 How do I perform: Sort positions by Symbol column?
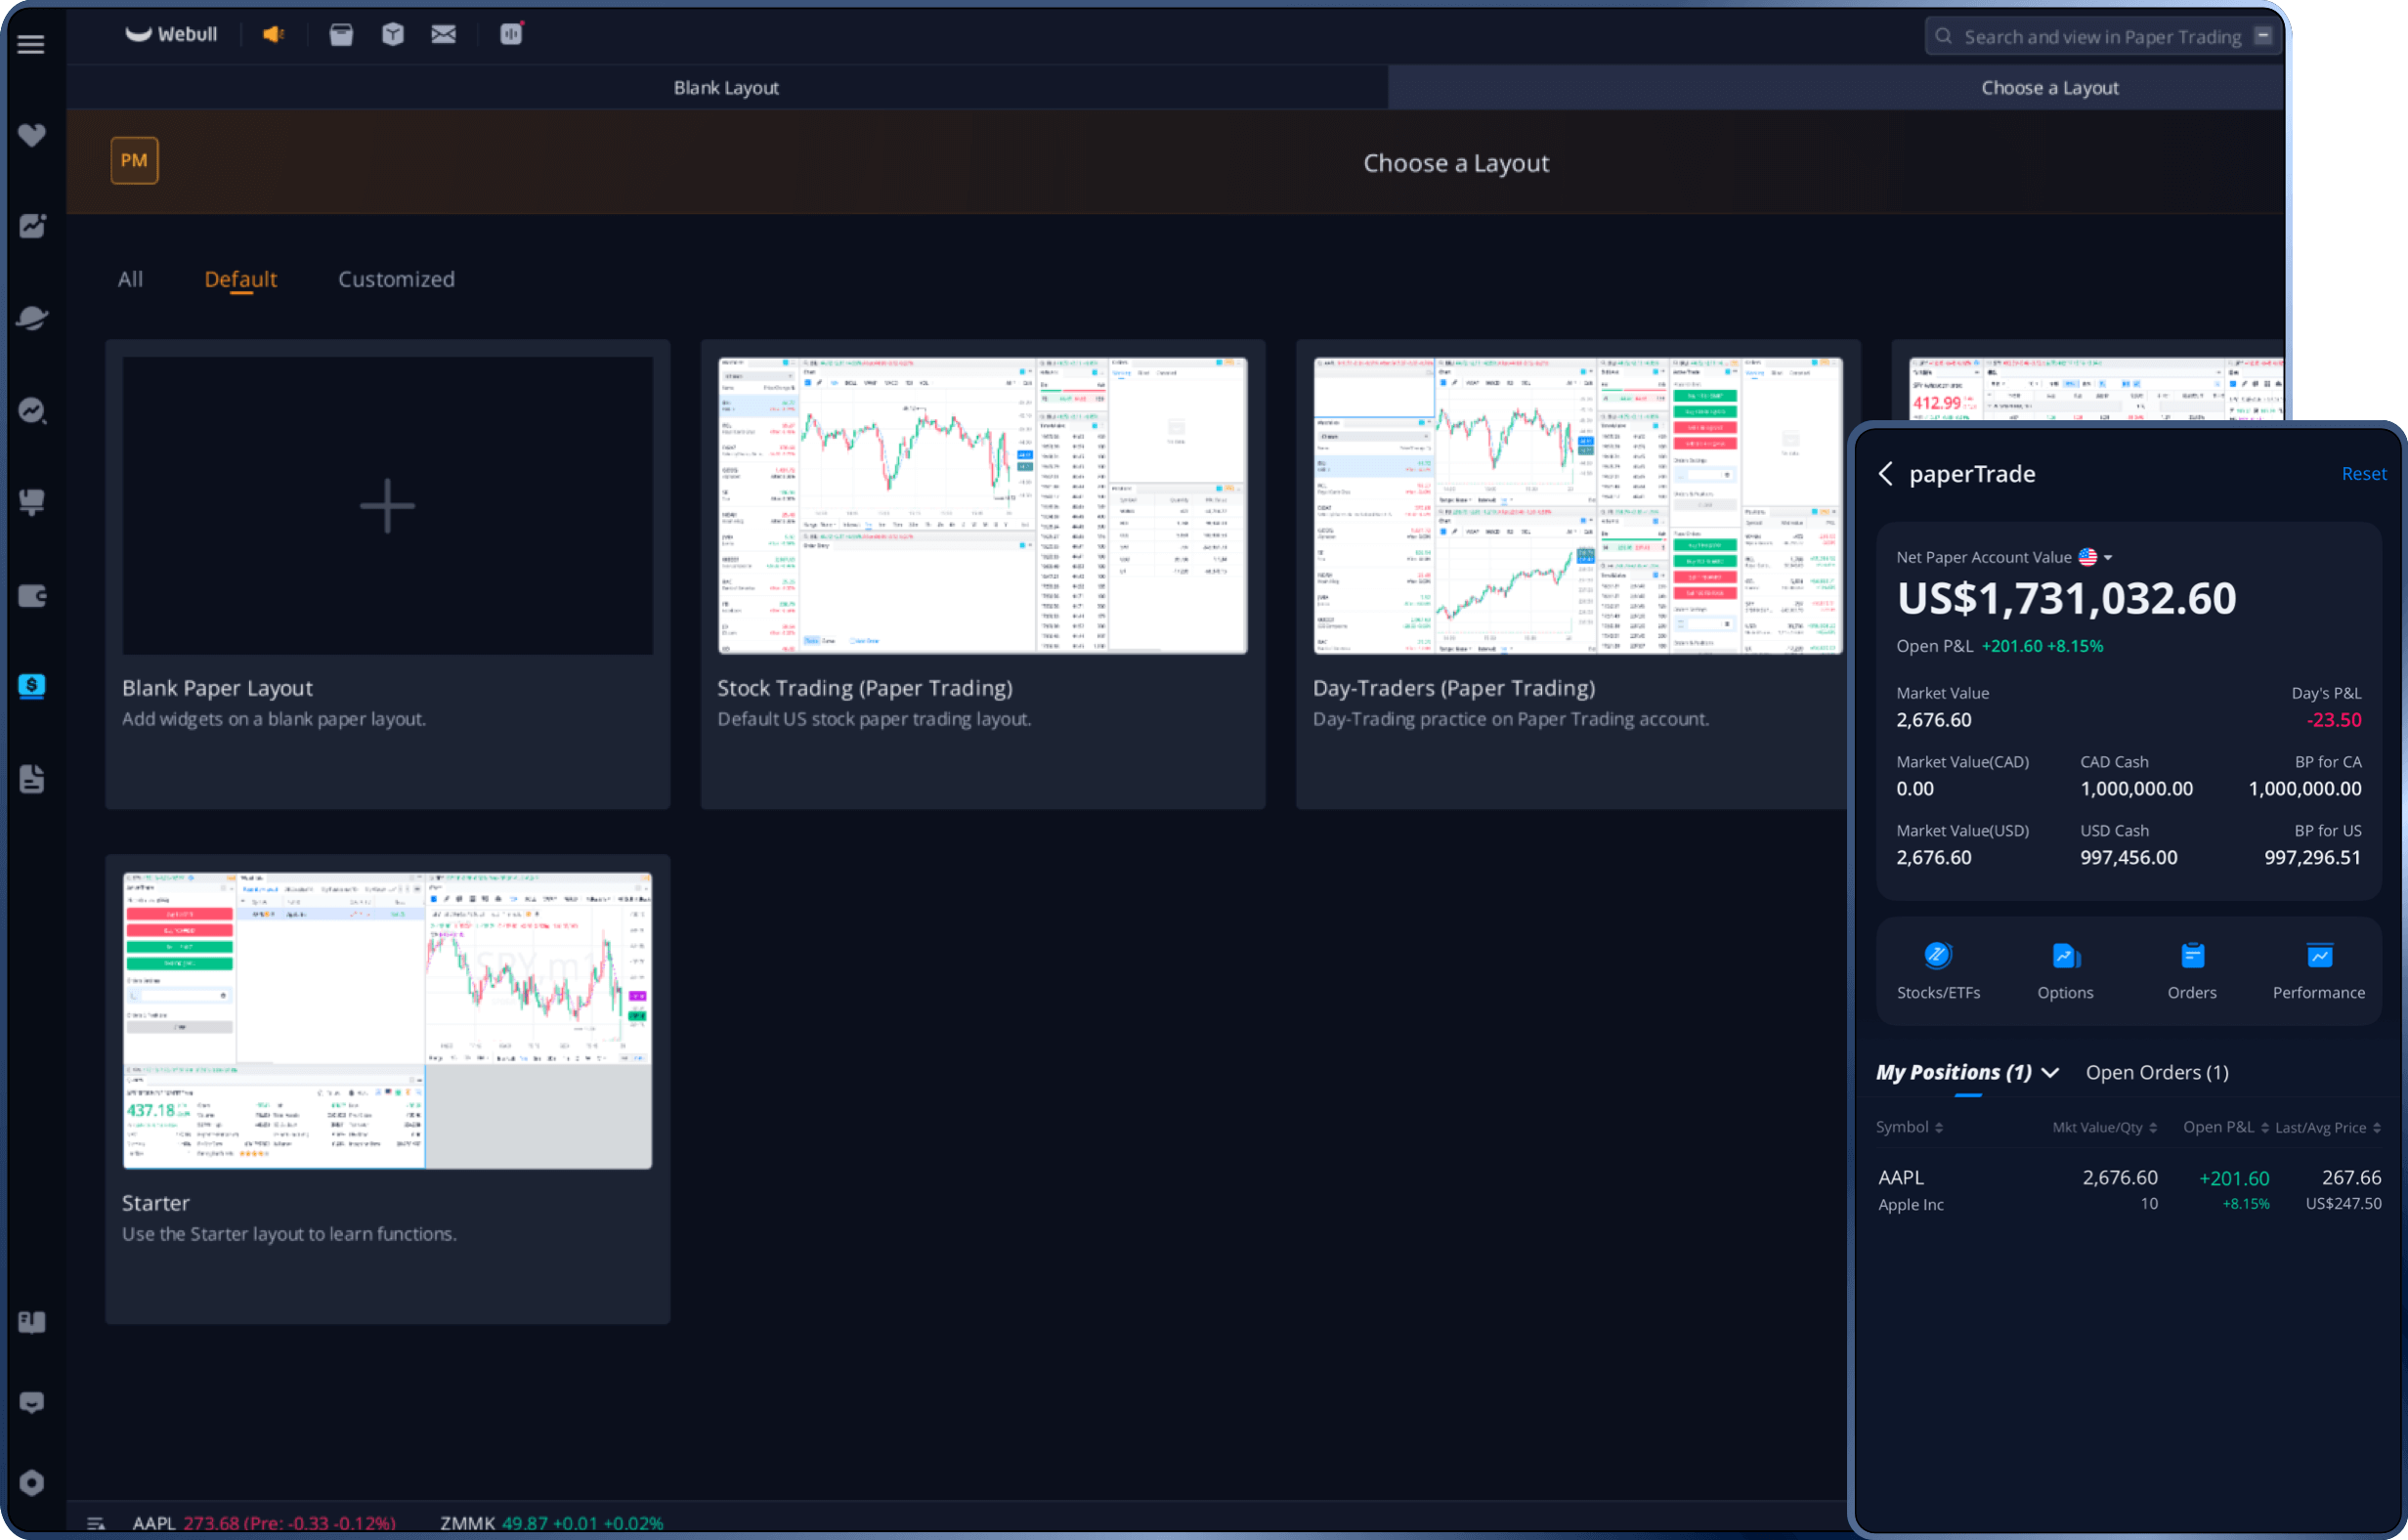[1908, 1127]
